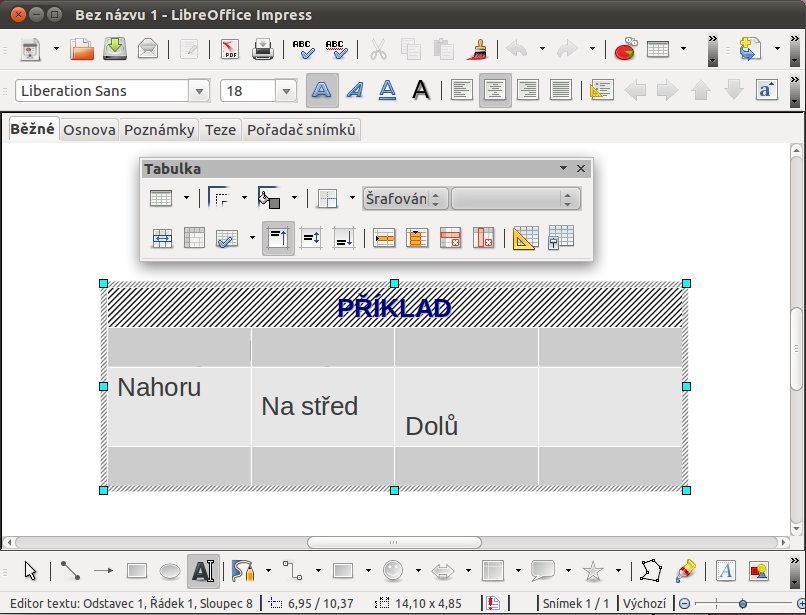The height and width of the screenshot is (615, 806).
Task: Export directly as PDF
Action: pos(230,49)
